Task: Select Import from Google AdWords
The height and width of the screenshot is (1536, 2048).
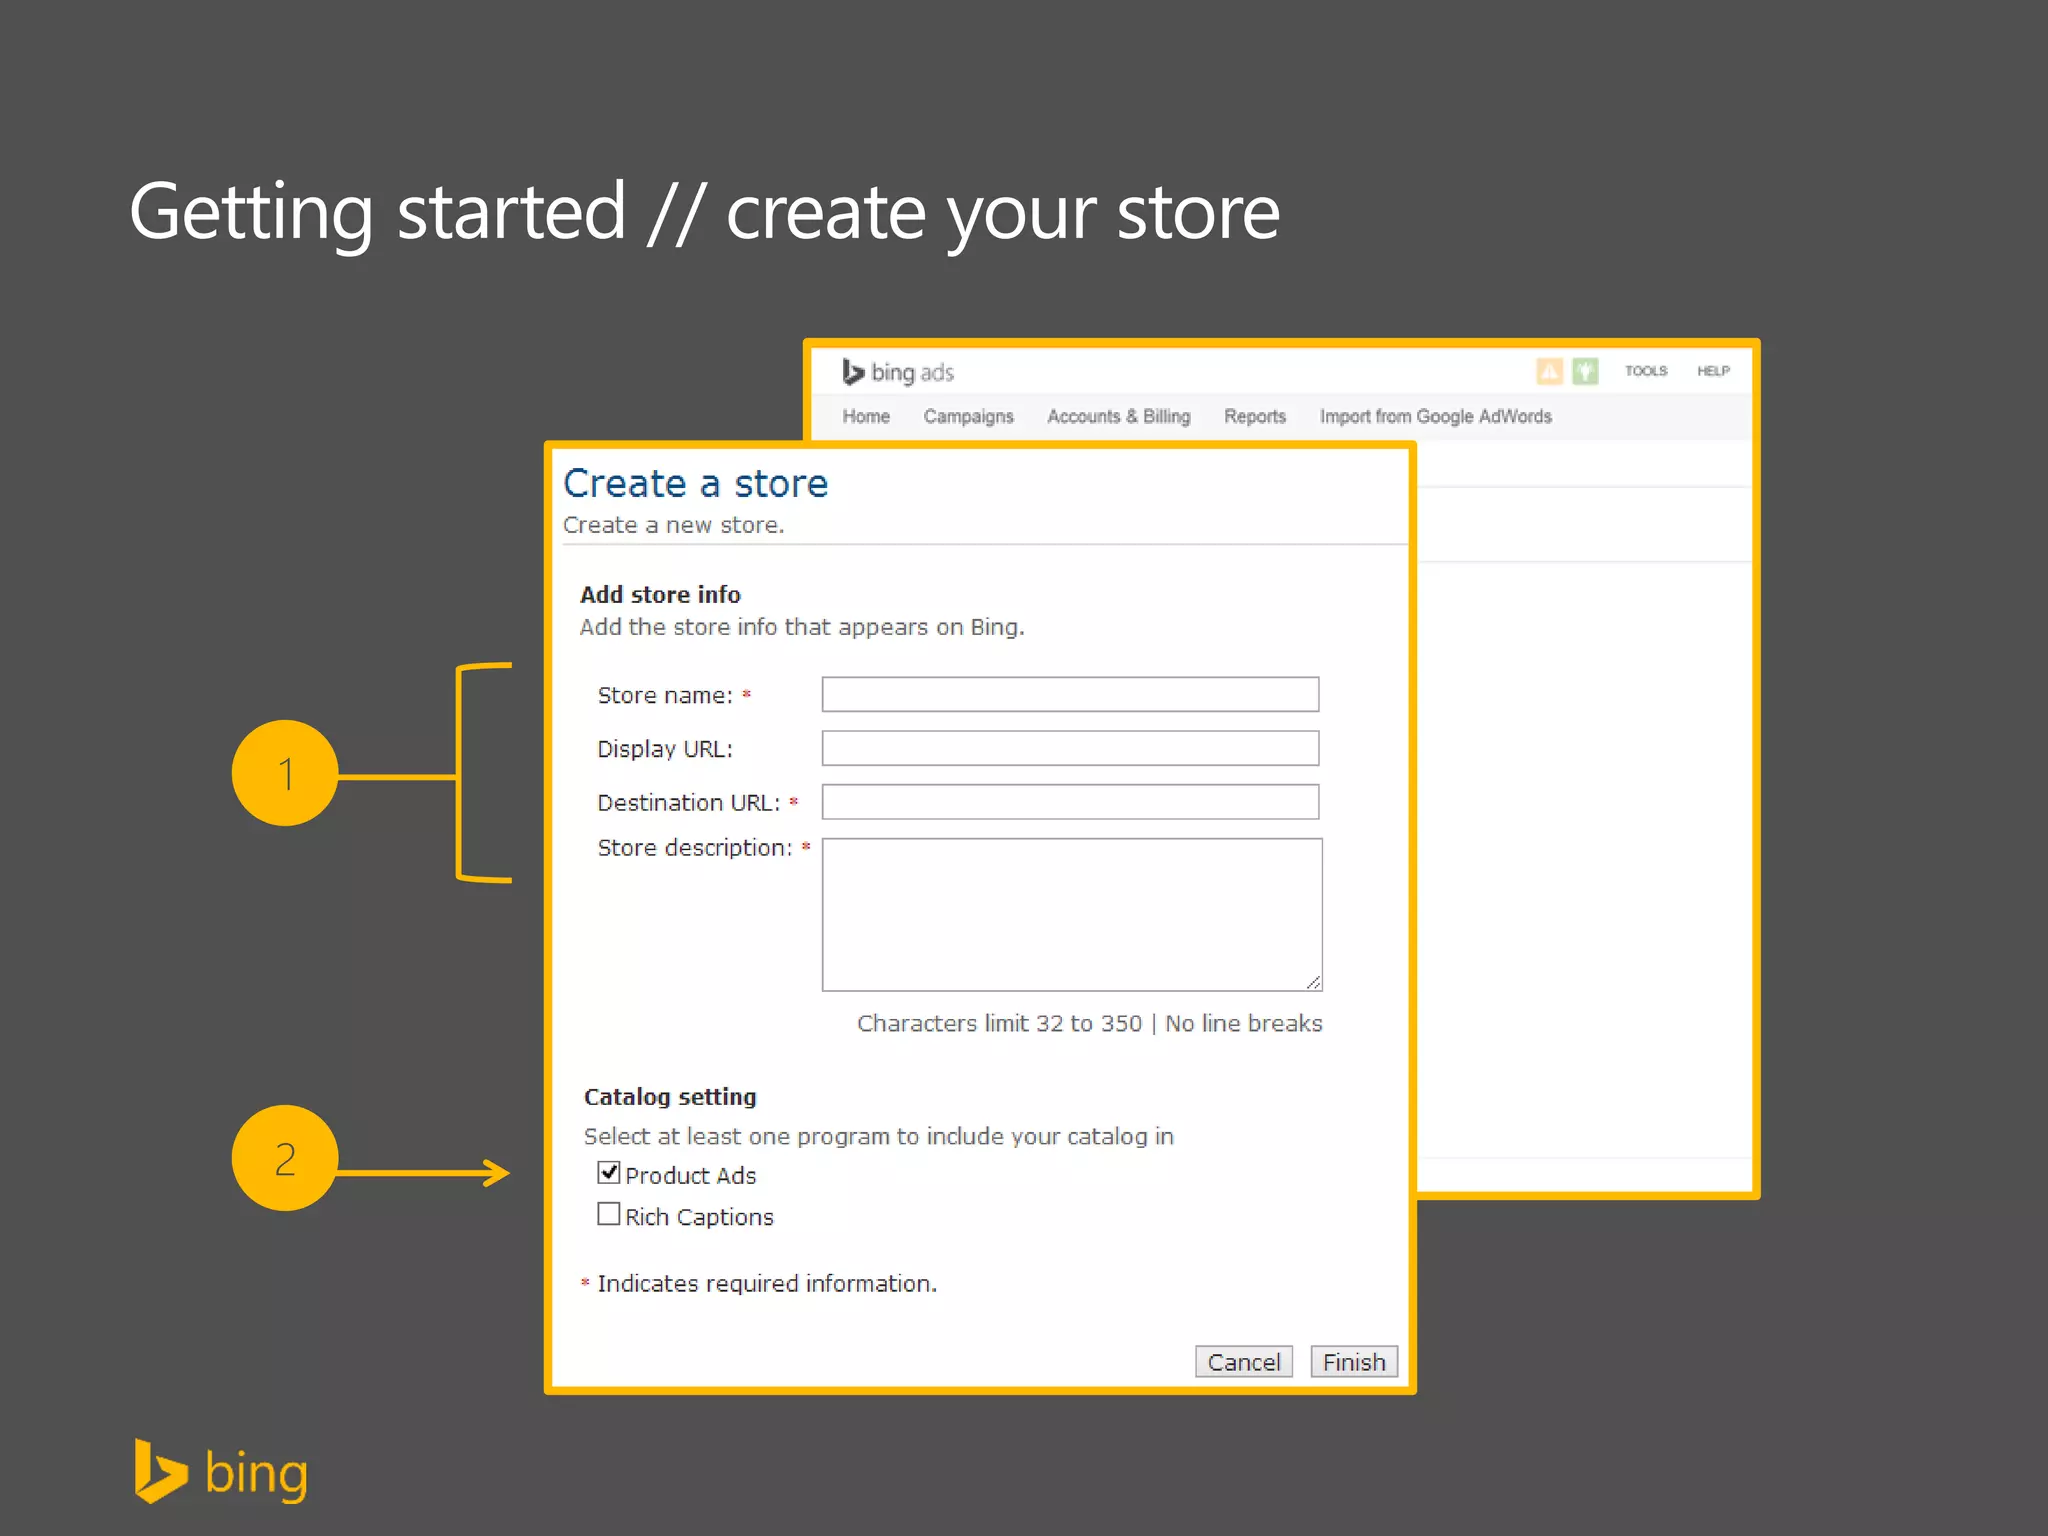Action: tap(1435, 416)
